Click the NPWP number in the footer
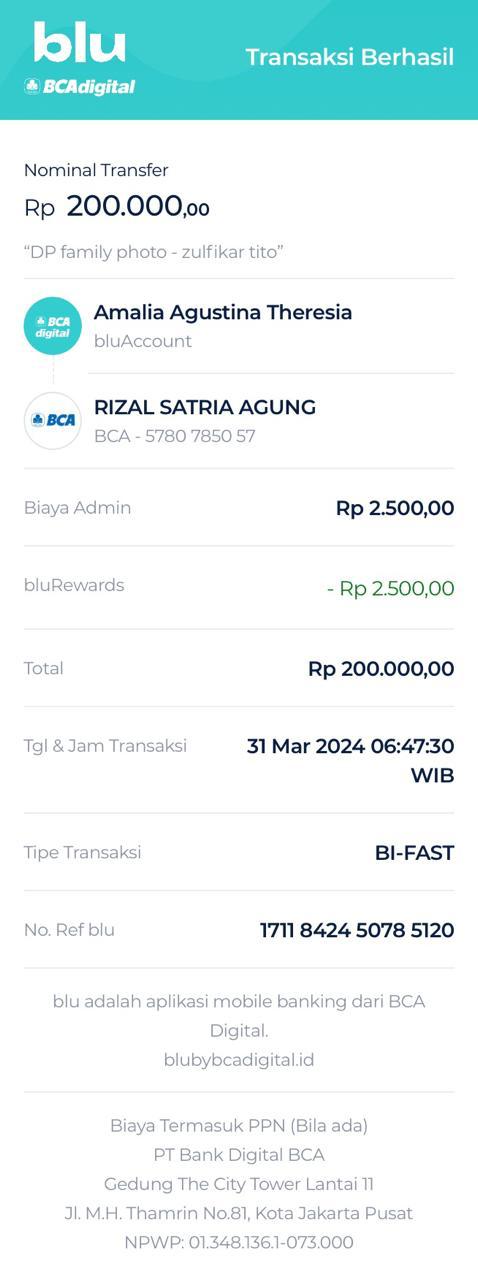Screen dimensions: 478x1280 pos(239,1242)
